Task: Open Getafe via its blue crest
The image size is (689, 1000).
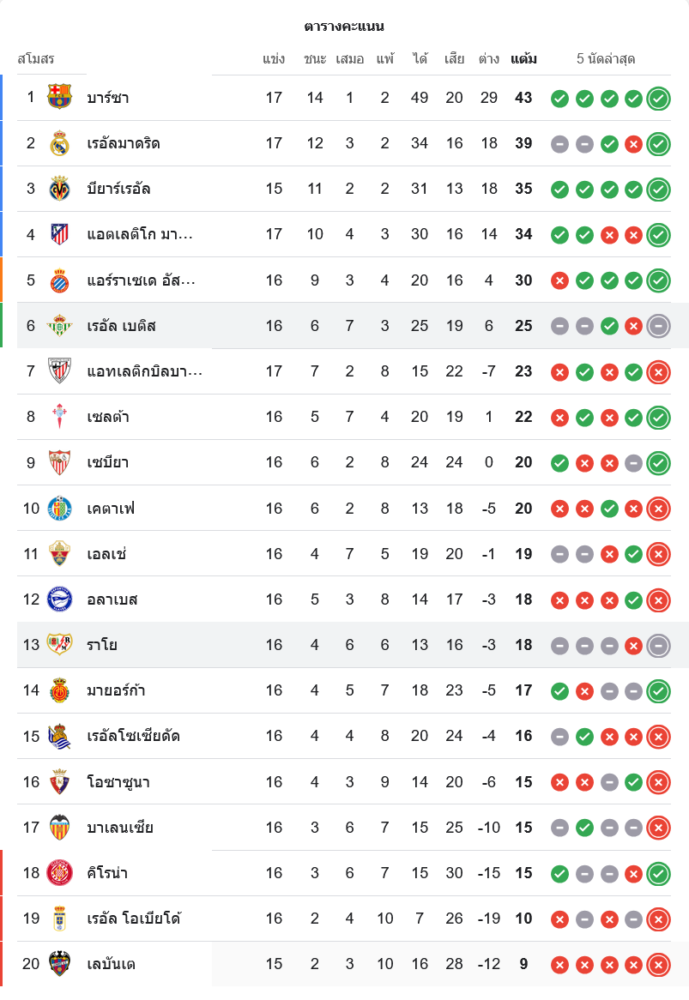Action: [60, 508]
